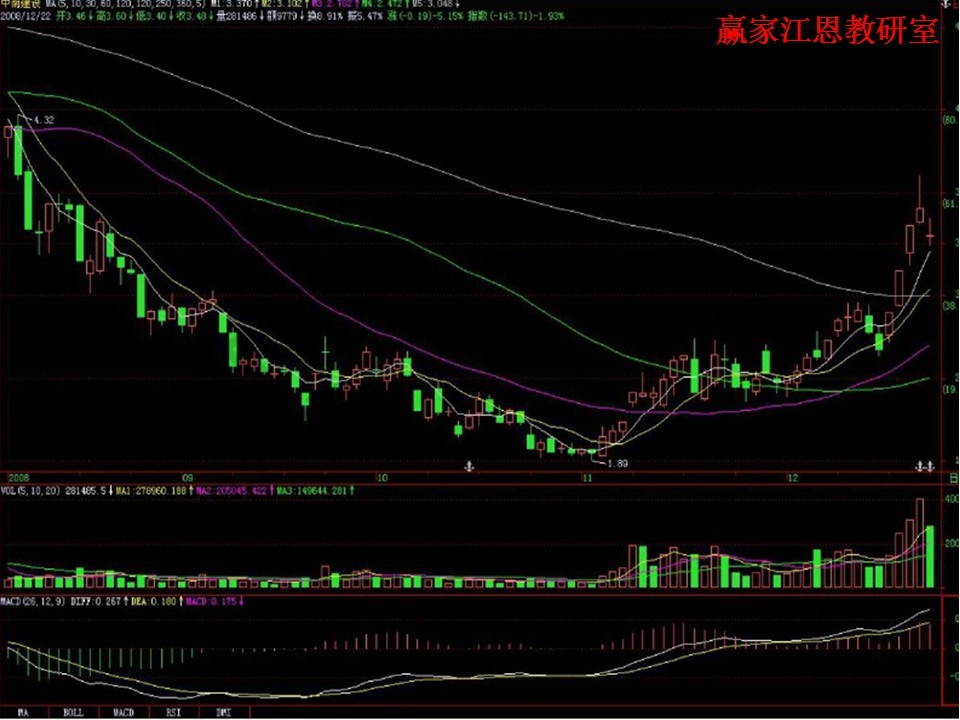This screenshot has height=720, width=960.
Task: Click the 12 month marker on timeline
Action: pos(792,478)
